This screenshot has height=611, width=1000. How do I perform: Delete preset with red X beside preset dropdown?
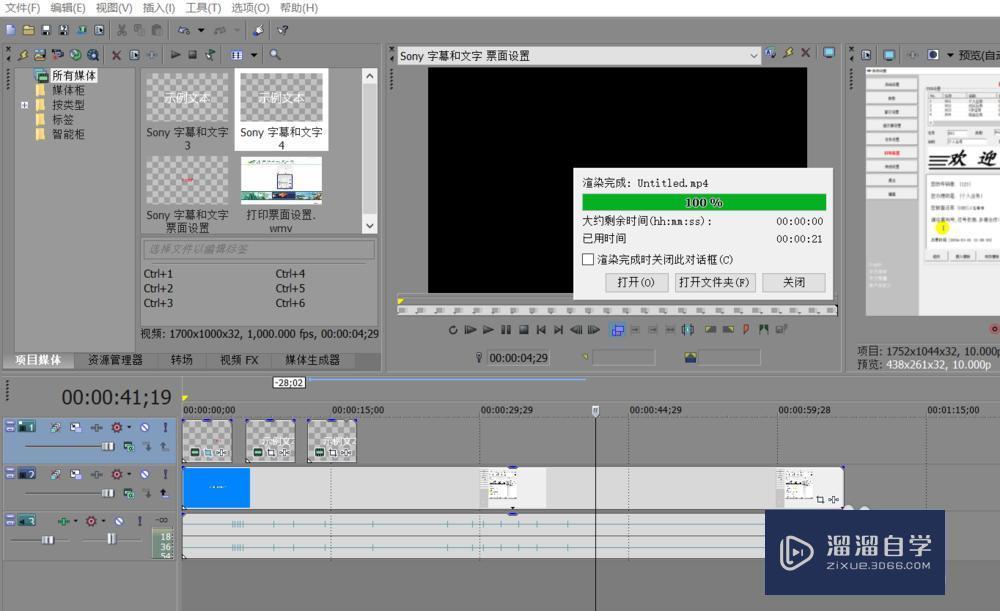pyautogui.click(x=805, y=53)
